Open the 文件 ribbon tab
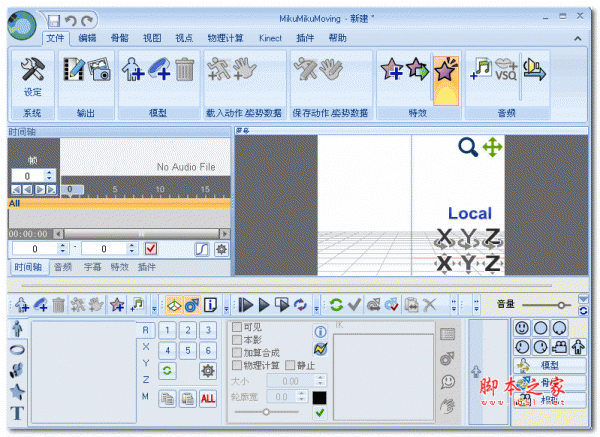600x437 pixels. coord(55,38)
